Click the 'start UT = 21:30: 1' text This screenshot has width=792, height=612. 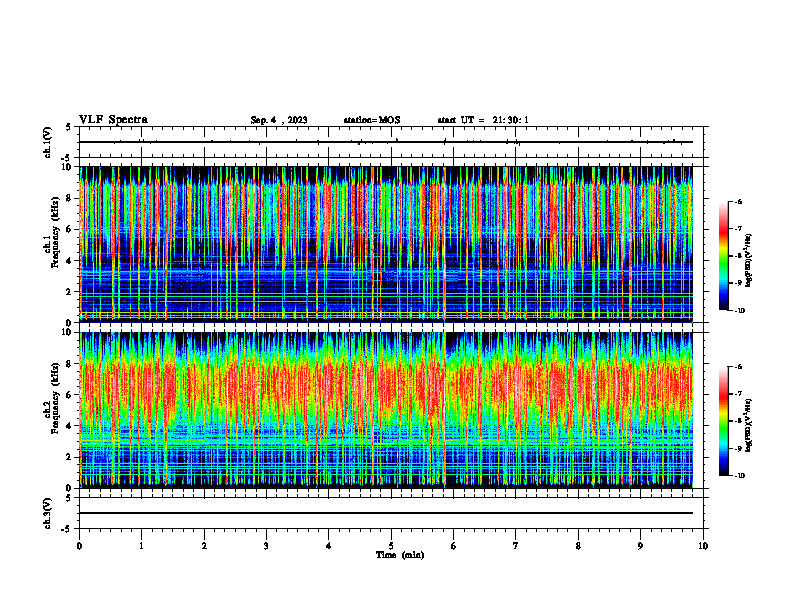[x=483, y=120]
